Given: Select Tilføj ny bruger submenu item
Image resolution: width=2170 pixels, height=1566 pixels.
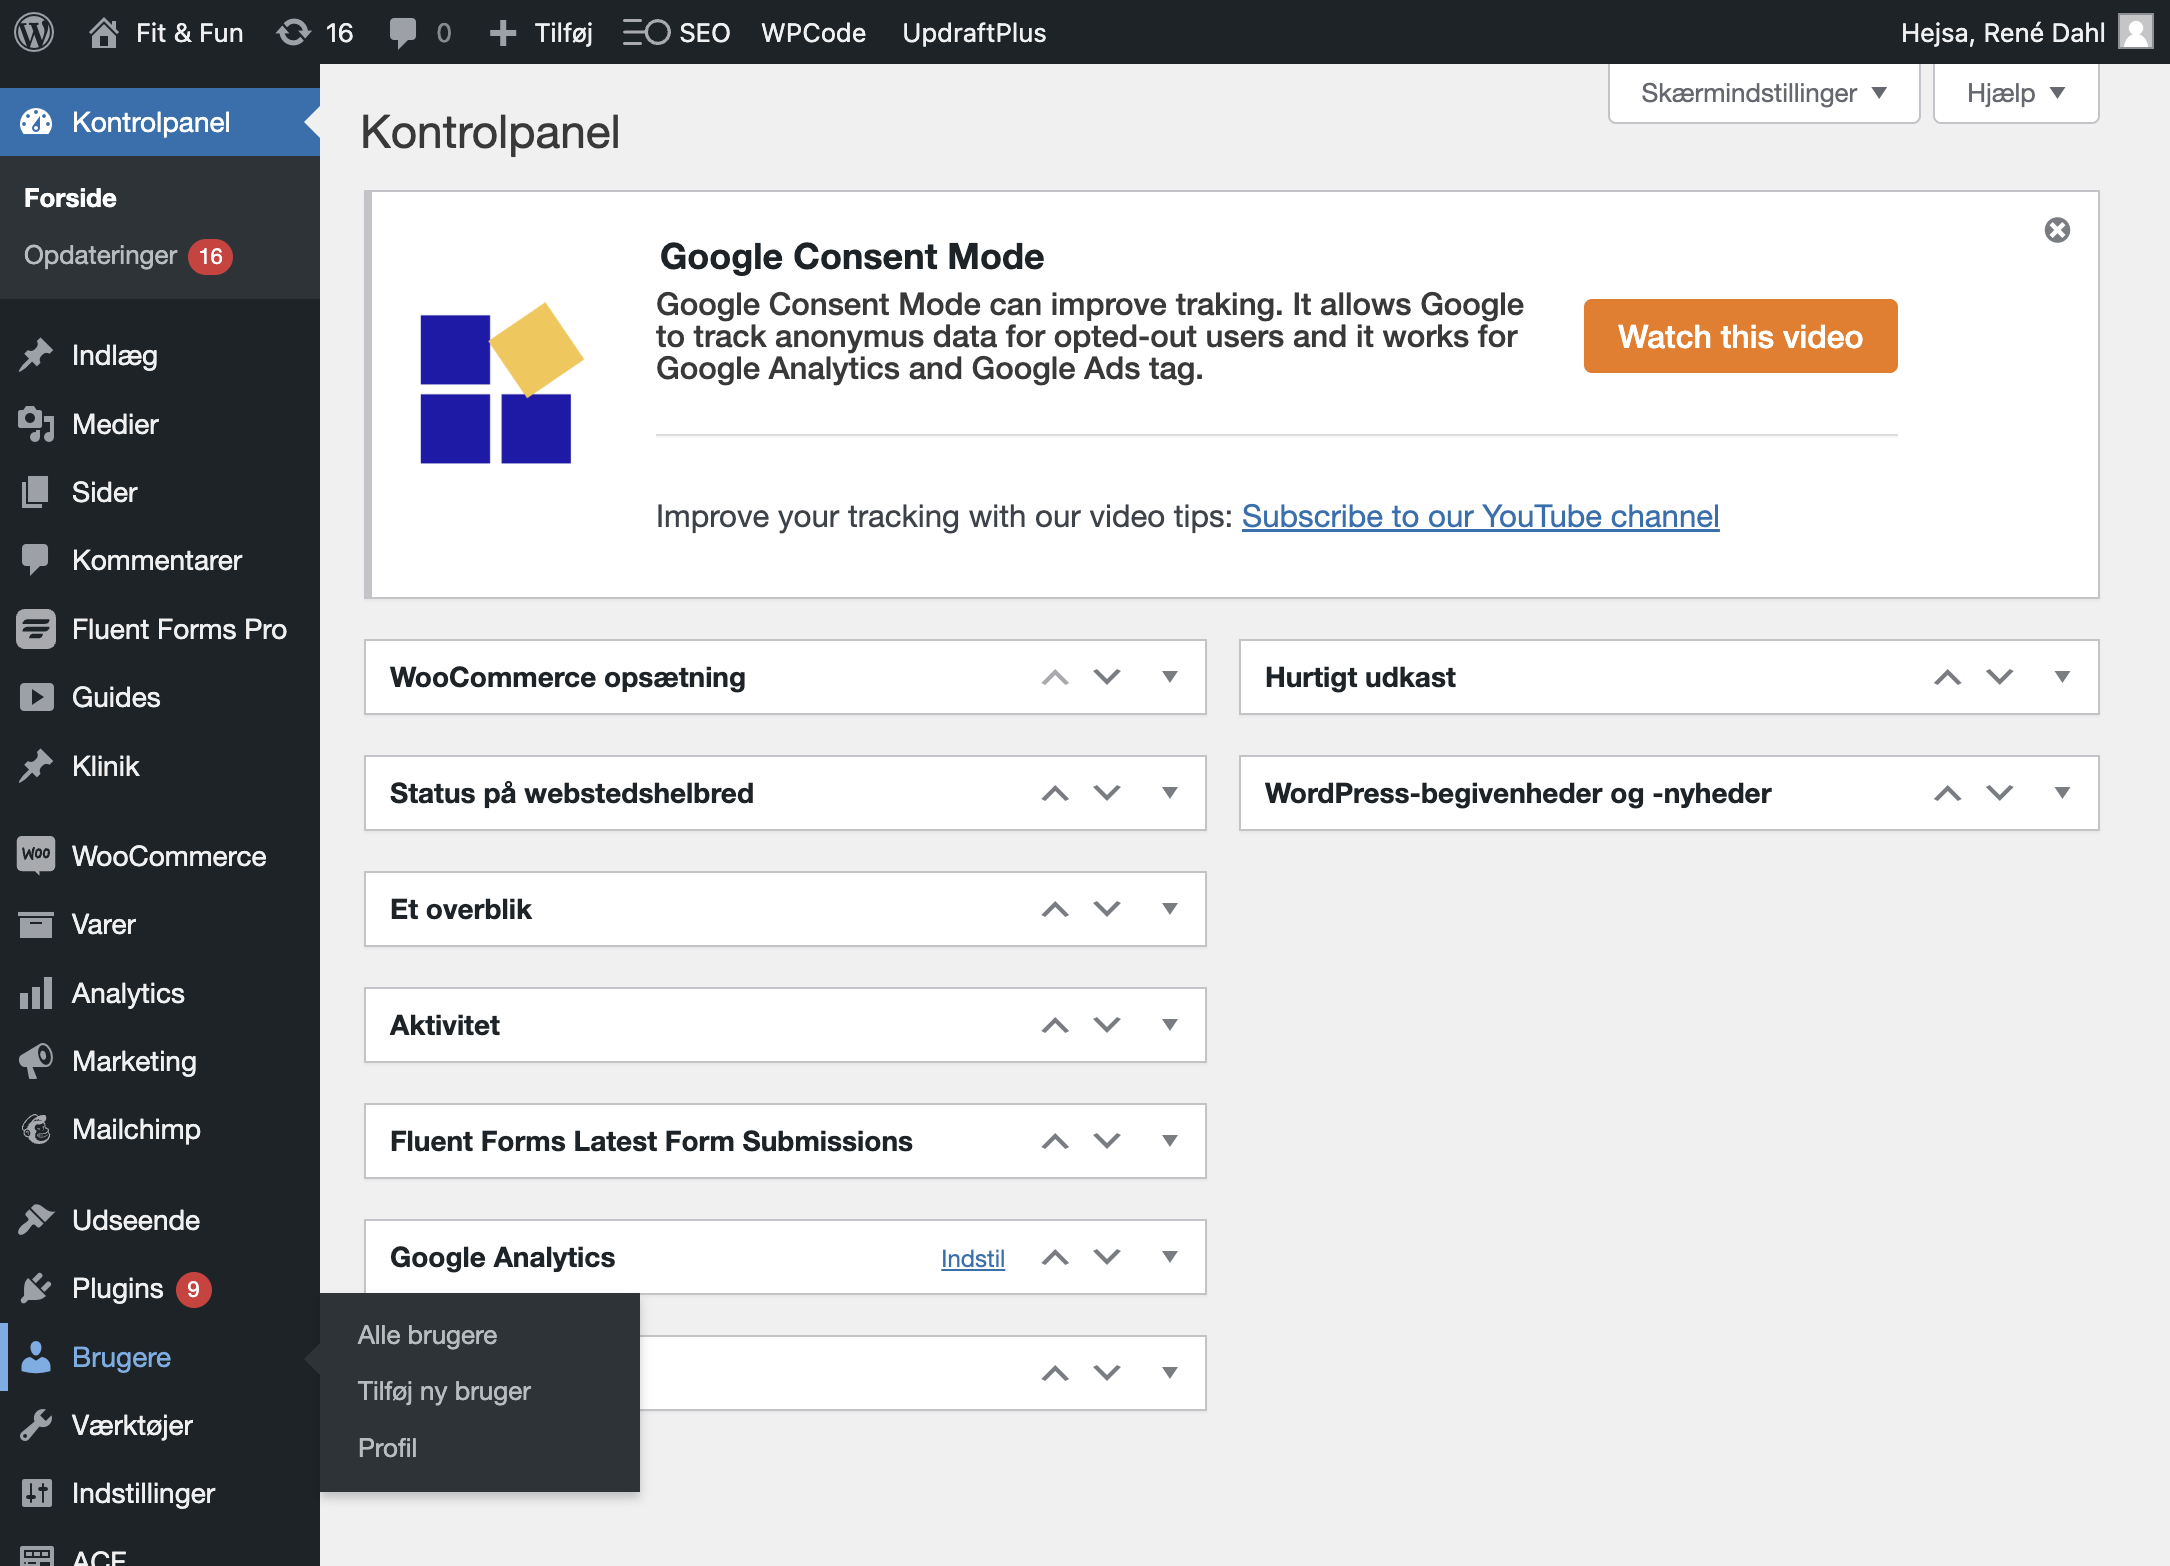Looking at the screenshot, I should point(444,1391).
